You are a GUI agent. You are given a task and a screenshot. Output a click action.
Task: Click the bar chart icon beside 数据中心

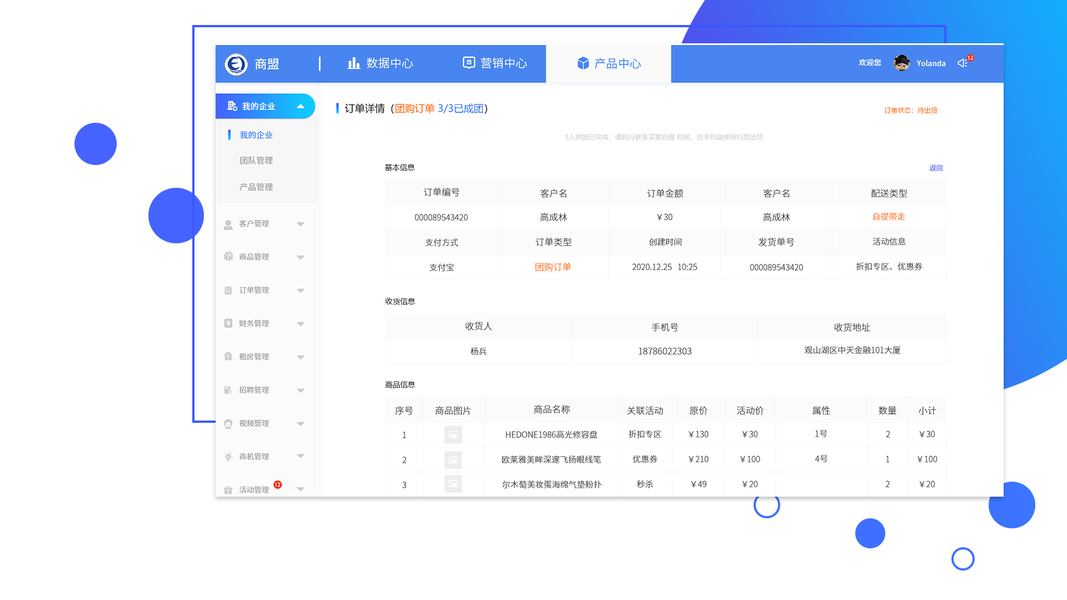(354, 63)
